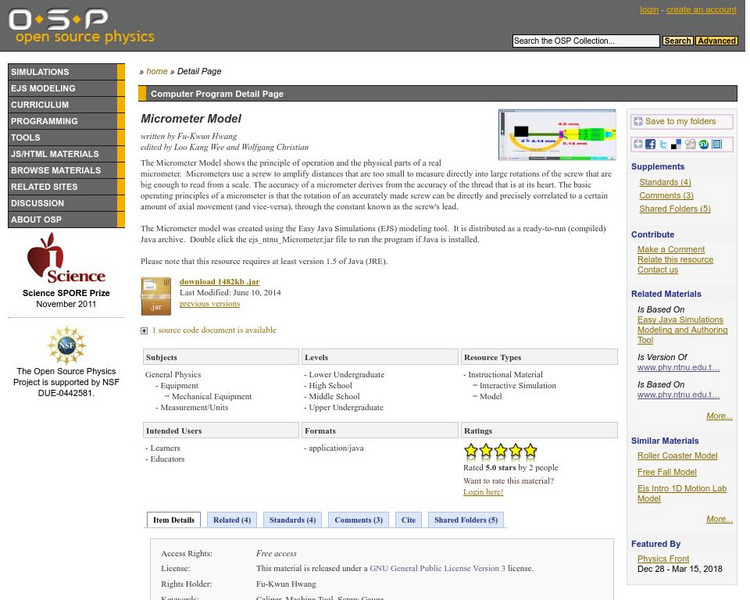Click the Search the OSP Collection field
Screen dimensions: 750x600
(x=585, y=41)
